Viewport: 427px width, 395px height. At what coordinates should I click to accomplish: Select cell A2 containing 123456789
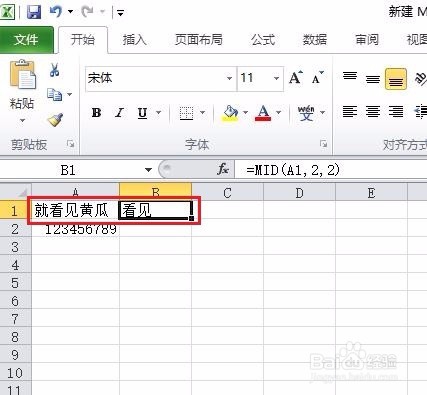(x=75, y=229)
